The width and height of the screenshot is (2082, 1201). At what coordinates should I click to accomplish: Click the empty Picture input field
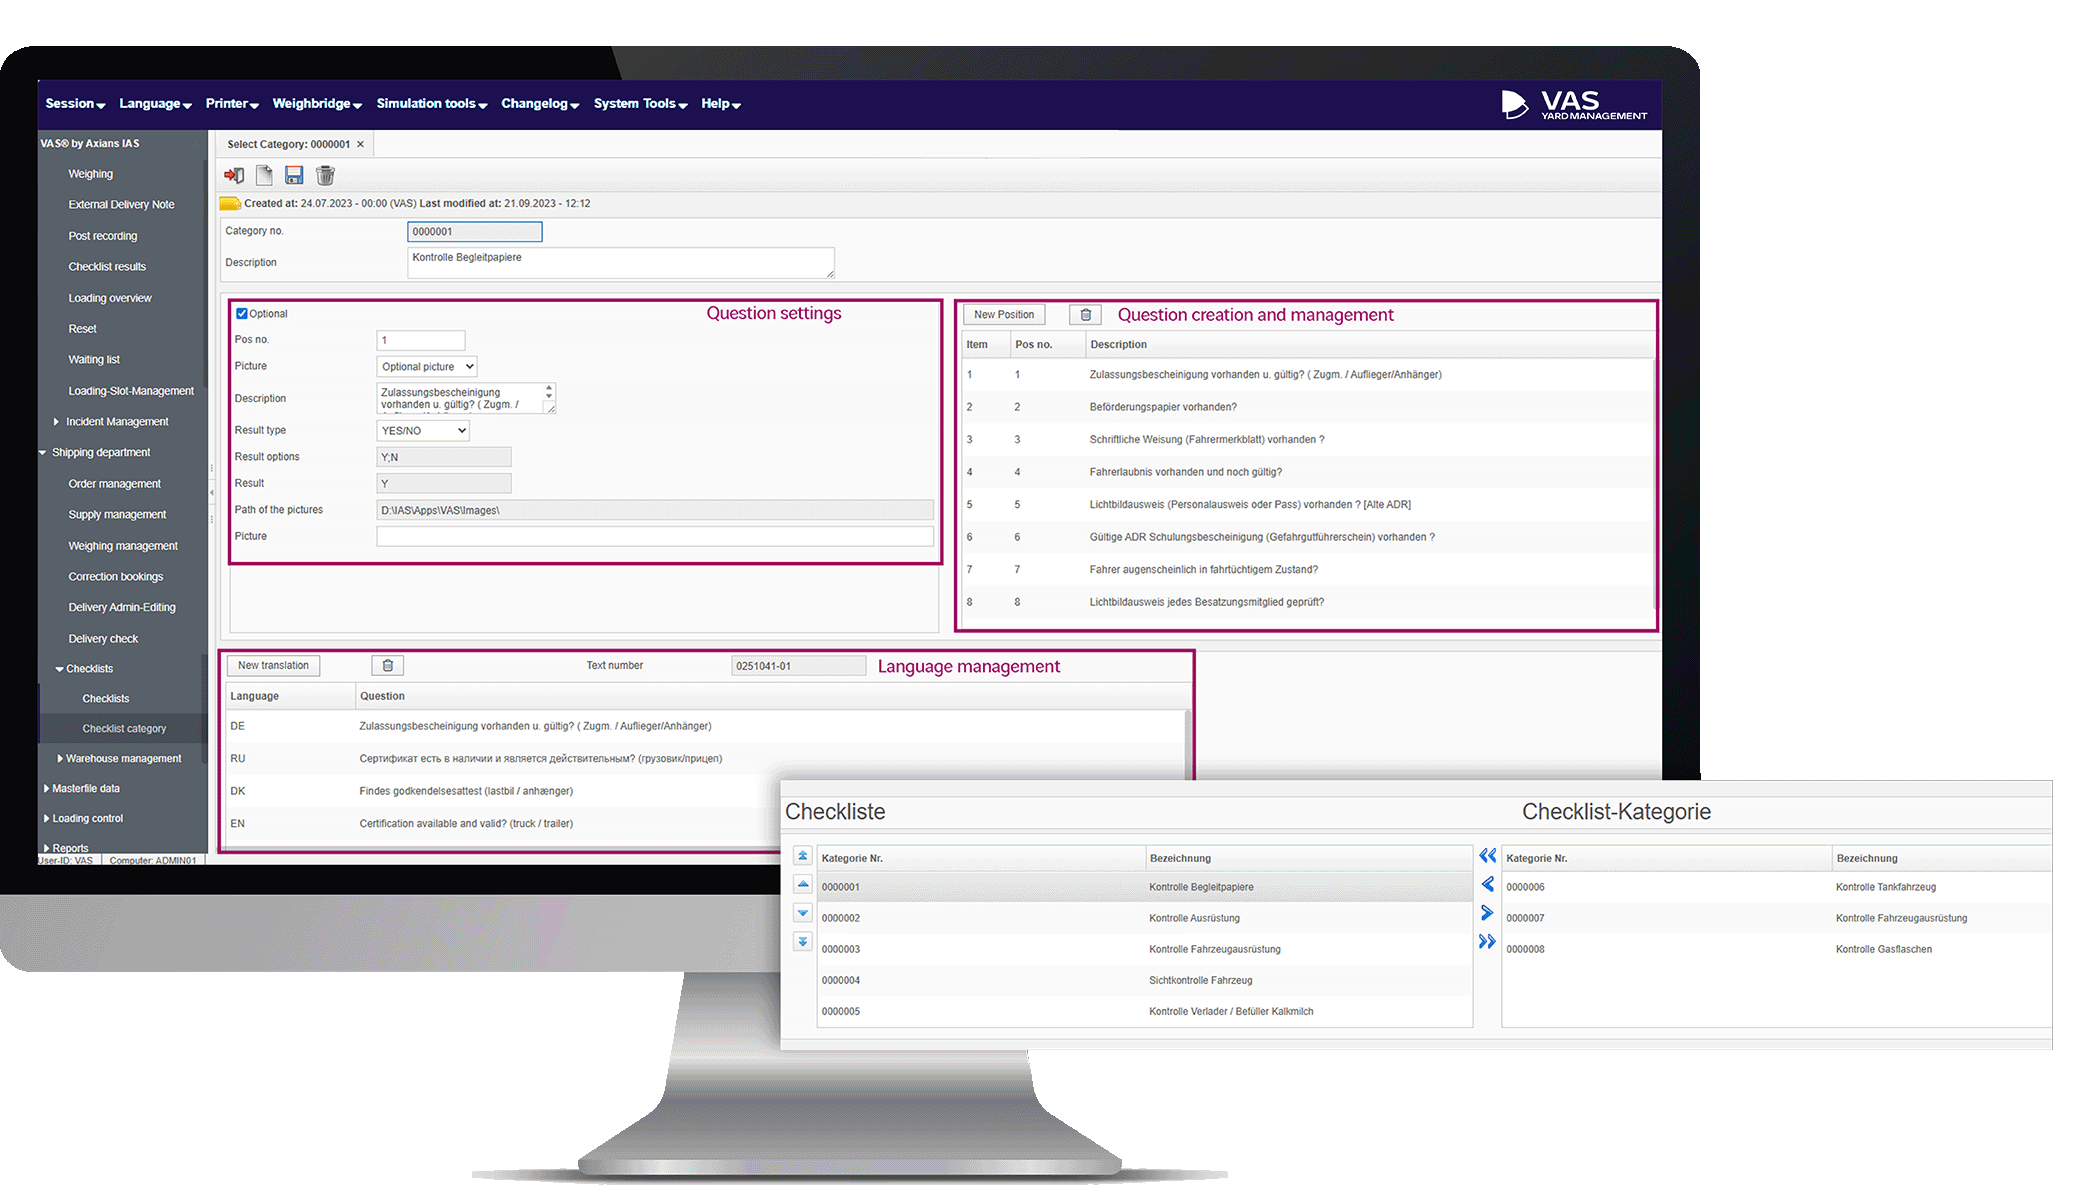point(654,537)
